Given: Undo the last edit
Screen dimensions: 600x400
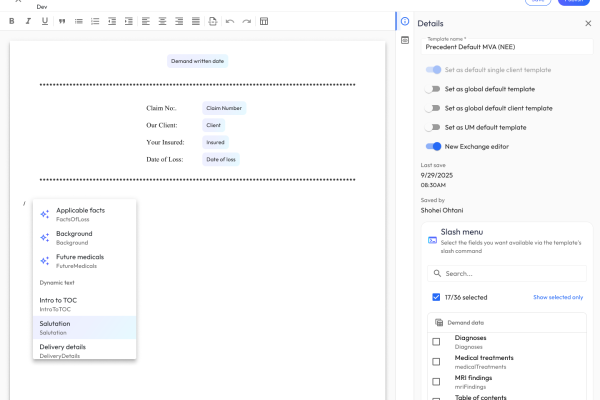Looking at the screenshot, I should click(x=230, y=21).
